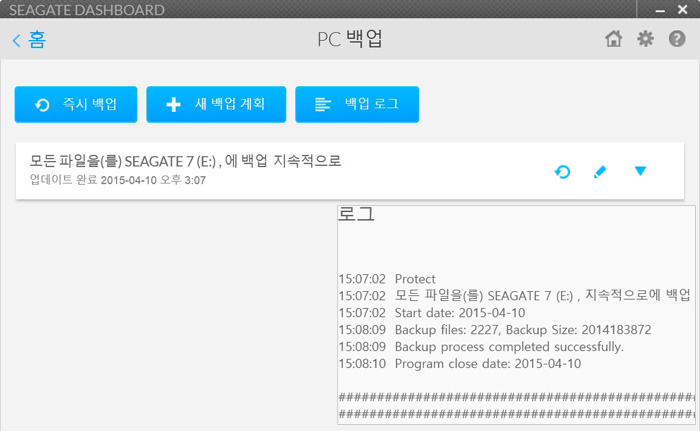Click the PC 백업 page title
The height and width of the screenshot is (431, 700).
point(350,39)
